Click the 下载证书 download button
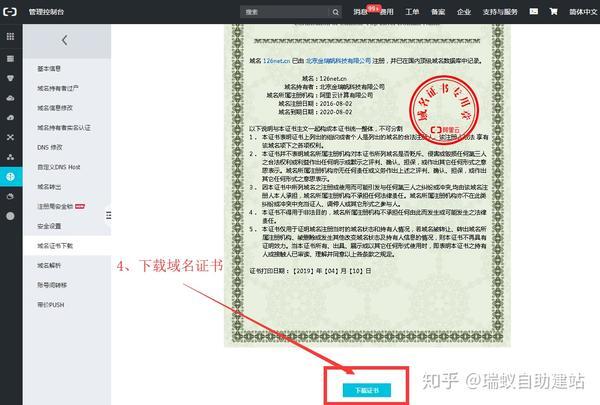 (367, 390)
